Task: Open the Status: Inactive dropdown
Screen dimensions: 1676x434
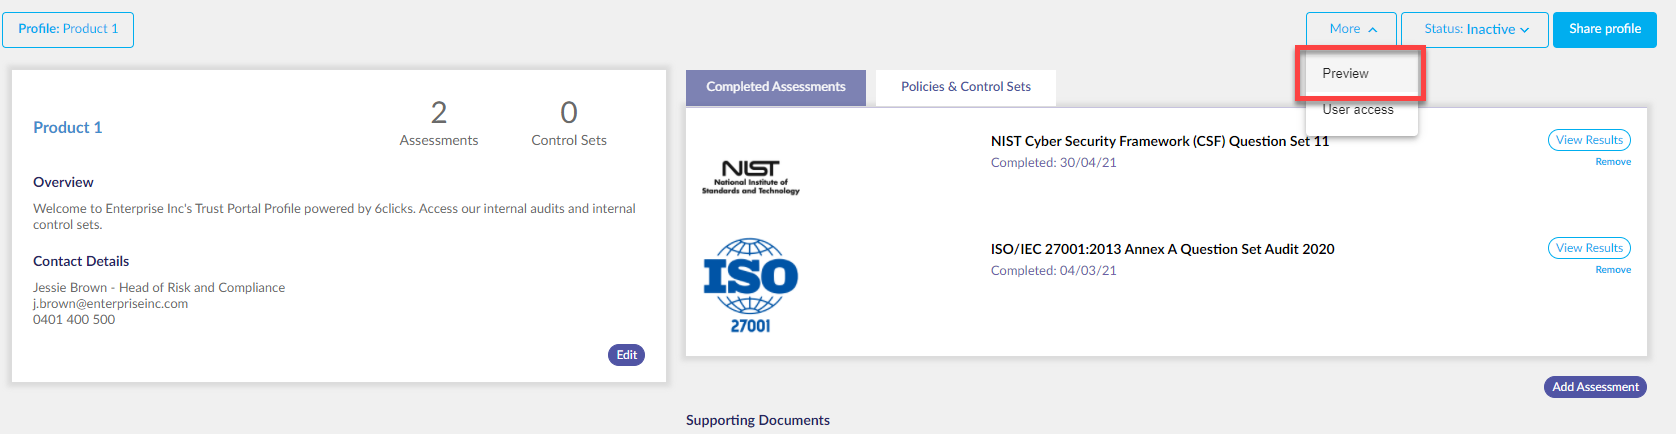Action: click(1475, 30)
